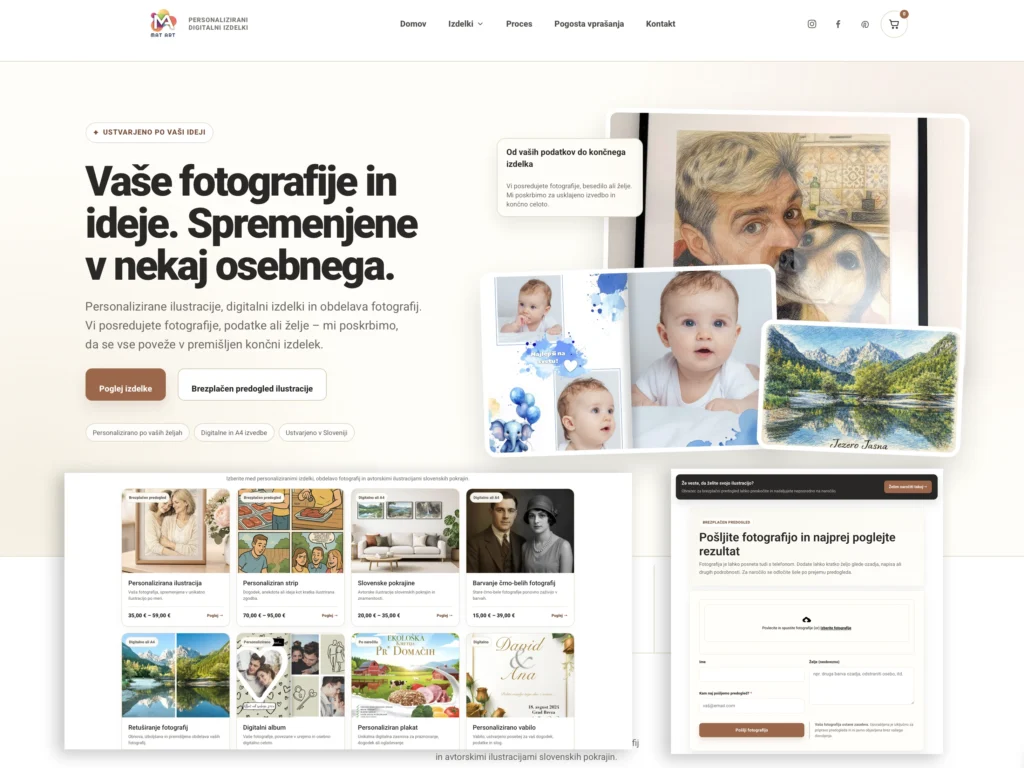Expand the Izdelki menu arrow
1024x768 pixels.
480,24
